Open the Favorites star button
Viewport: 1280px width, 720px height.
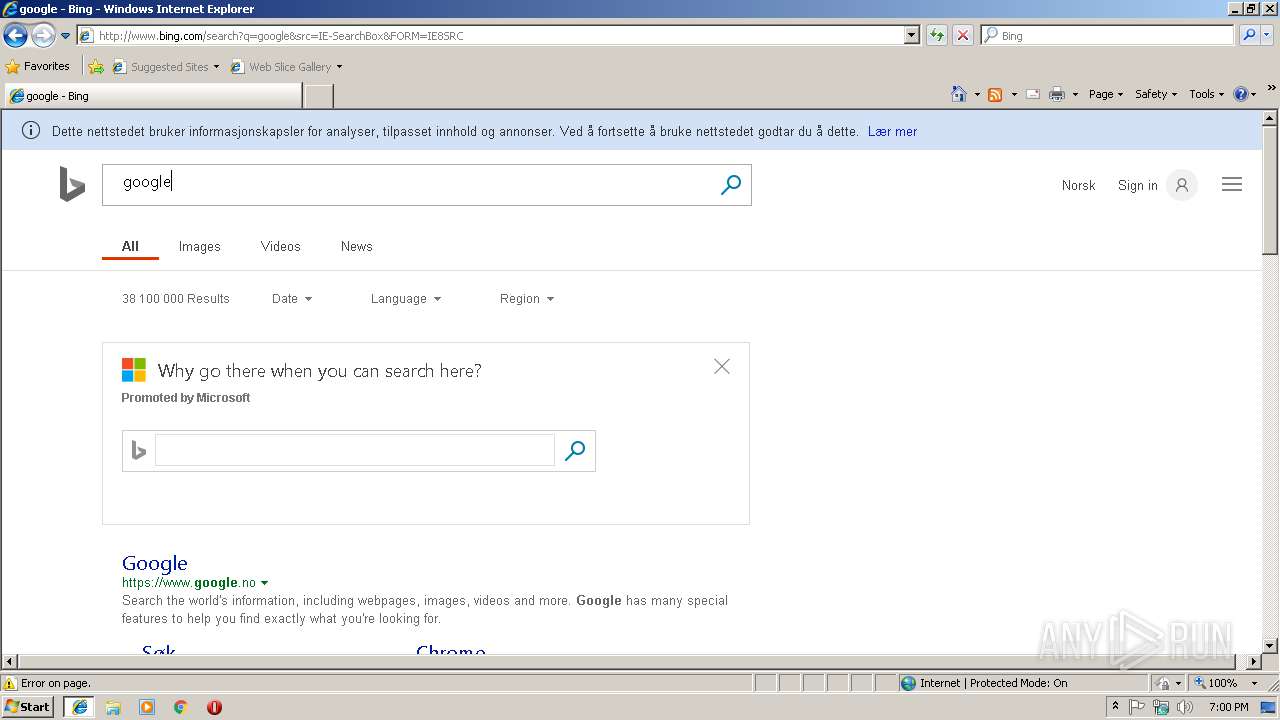coord(38,66)
